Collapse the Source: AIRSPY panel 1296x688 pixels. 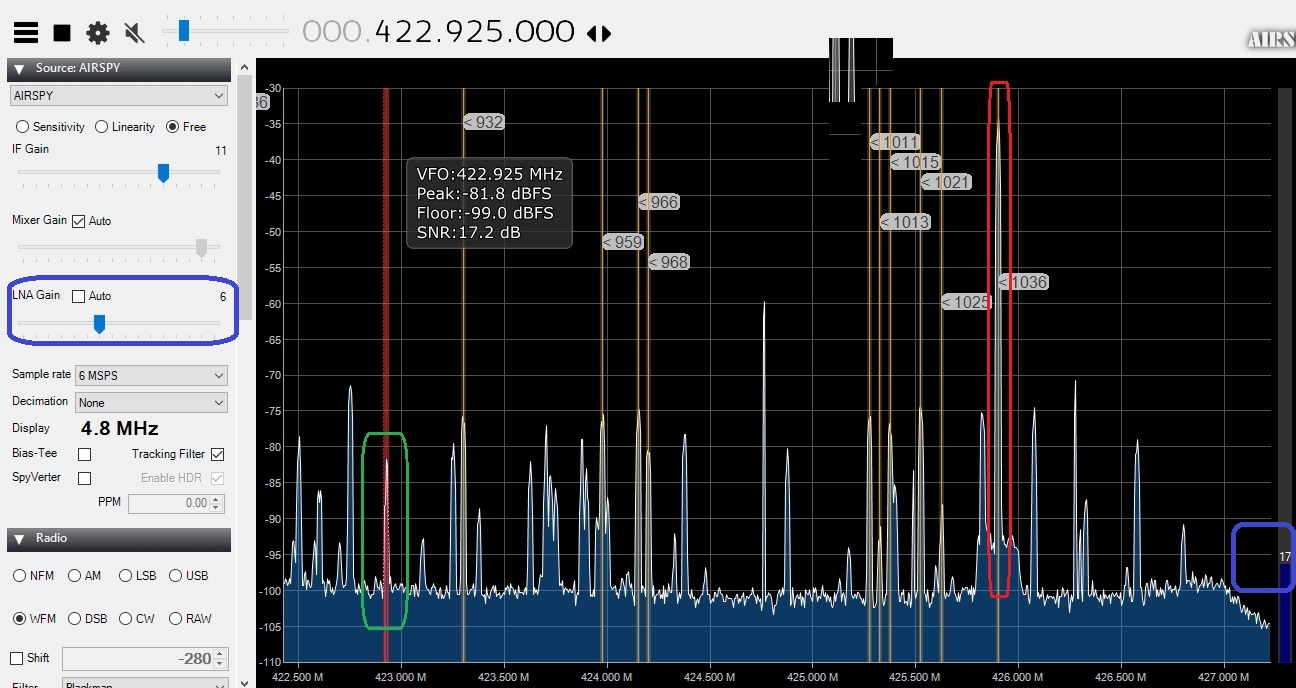pyautogui.click(x=19, y=69)
